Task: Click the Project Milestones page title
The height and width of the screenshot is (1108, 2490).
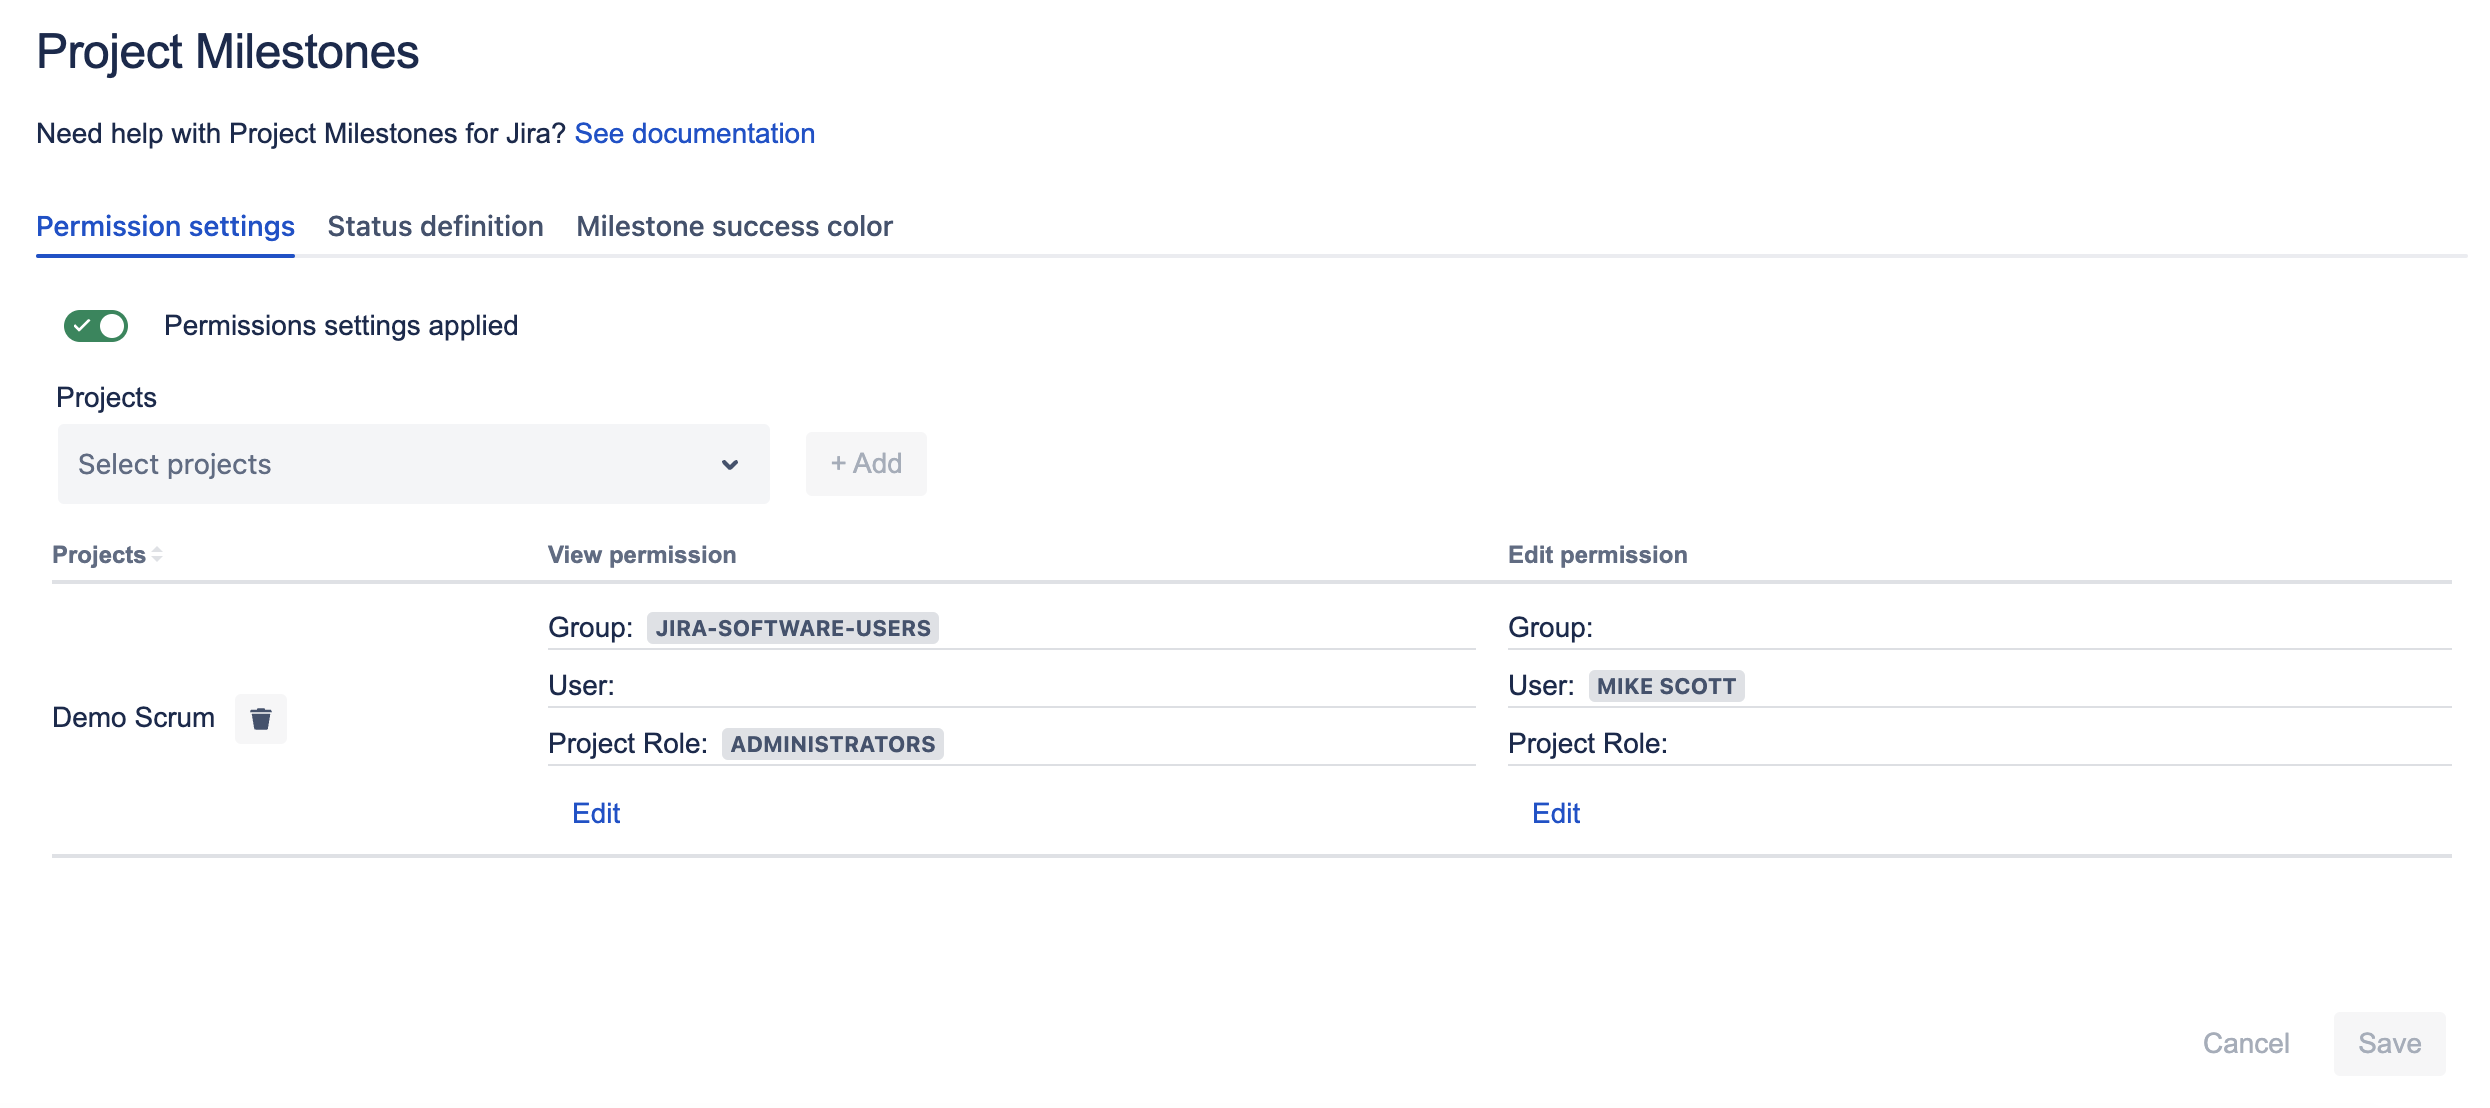Action: pyautogui.click(x=227, y=51)
